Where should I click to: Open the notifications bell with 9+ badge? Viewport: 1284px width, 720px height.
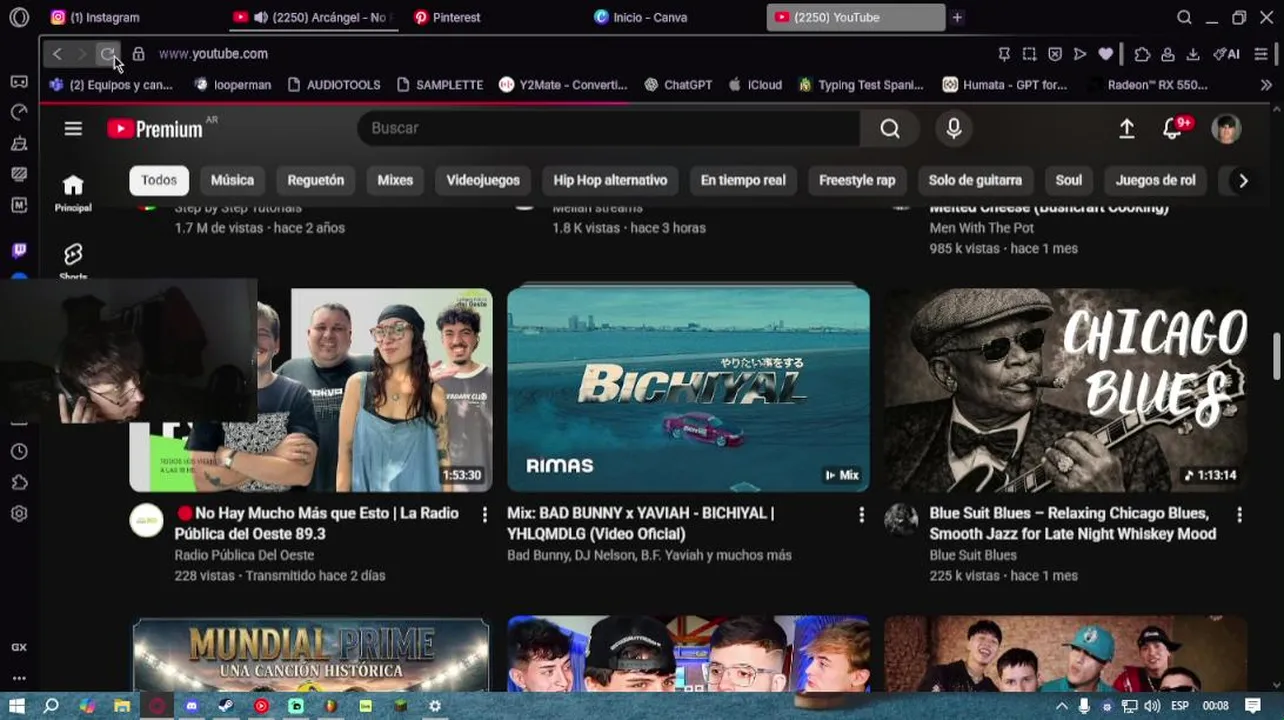pyautogui.click(x=1173, y=128)
